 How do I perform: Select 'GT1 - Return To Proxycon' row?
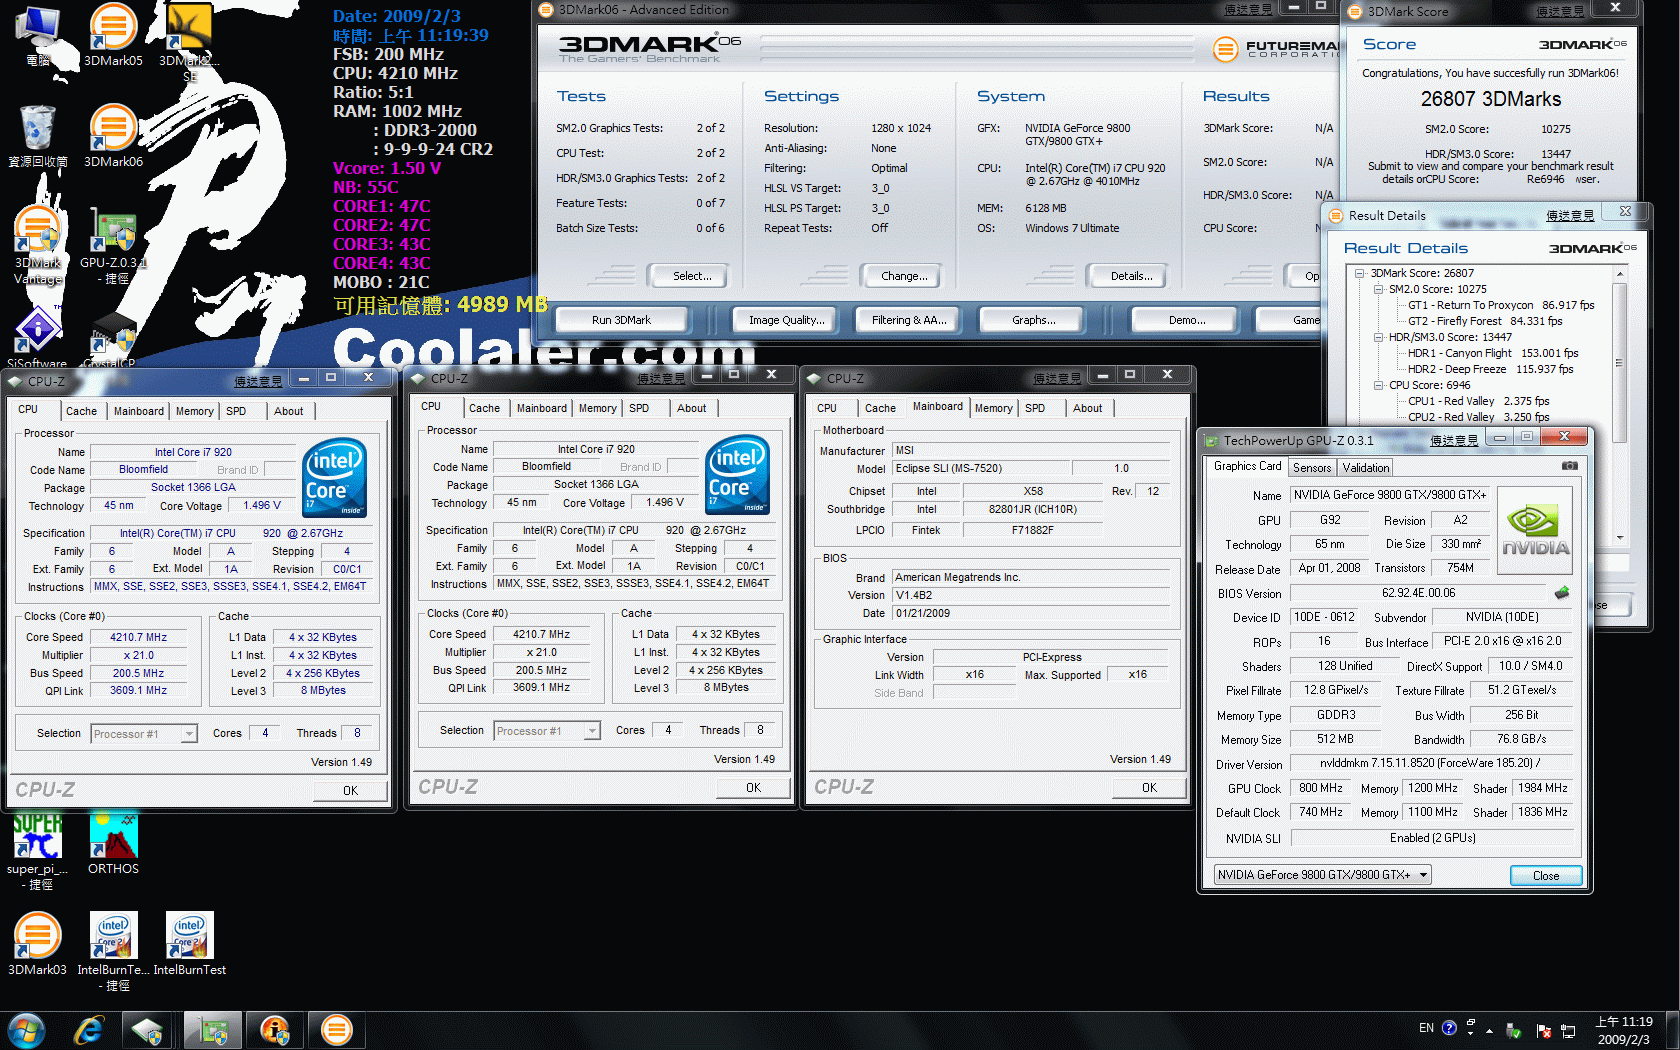(1501, 305)
